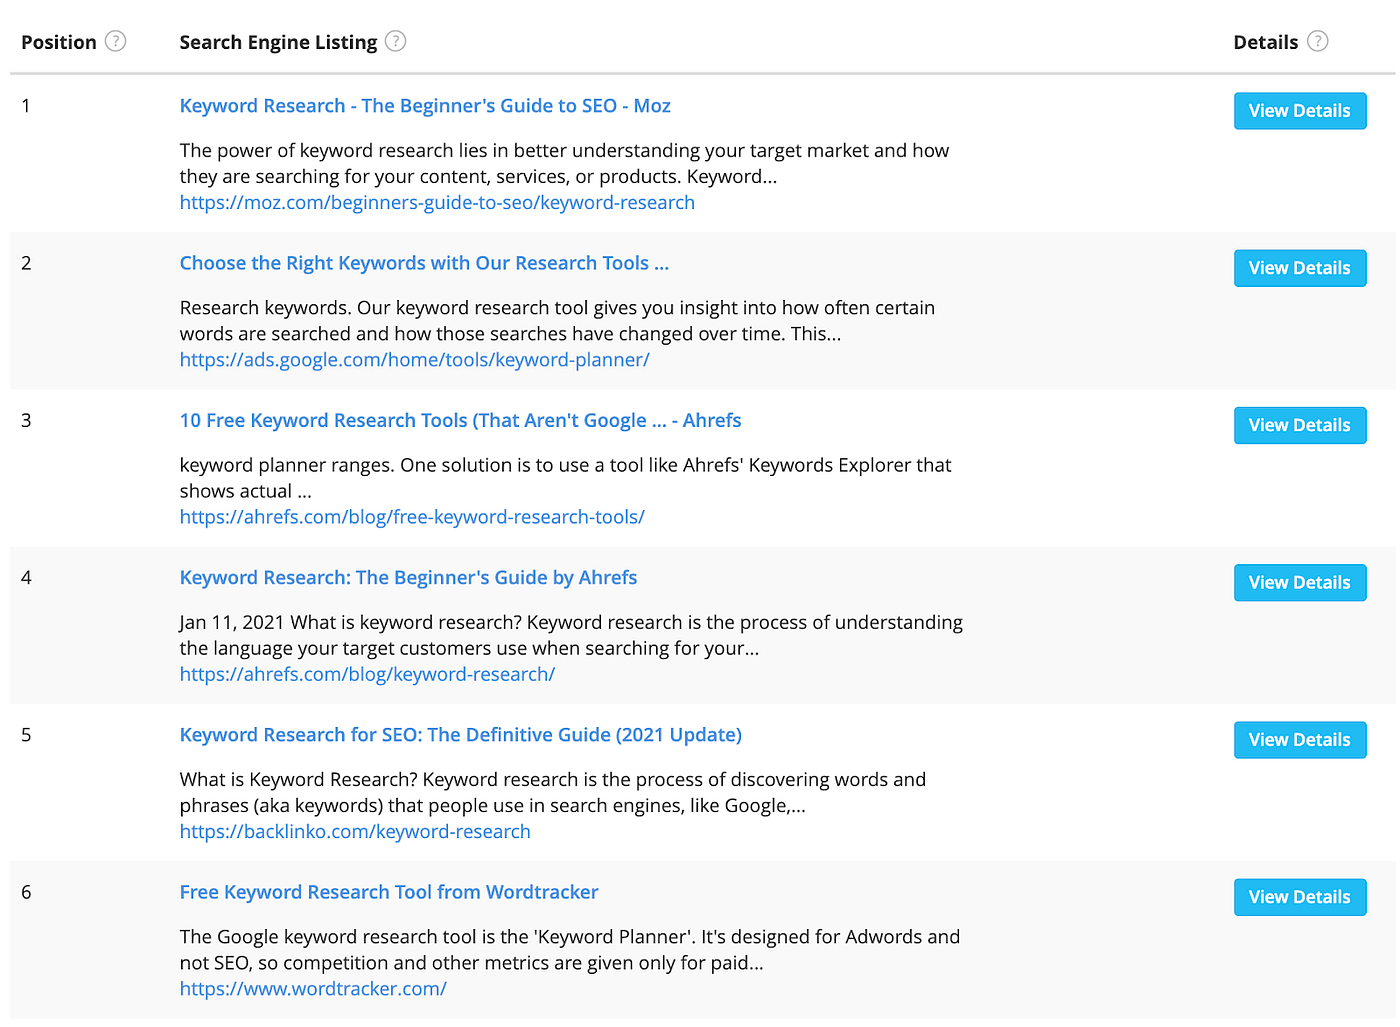Open Free Keyword Research Tool from Wordtracker
The width and height of the screenshot is (1400, 1027).
coord(389,892)
